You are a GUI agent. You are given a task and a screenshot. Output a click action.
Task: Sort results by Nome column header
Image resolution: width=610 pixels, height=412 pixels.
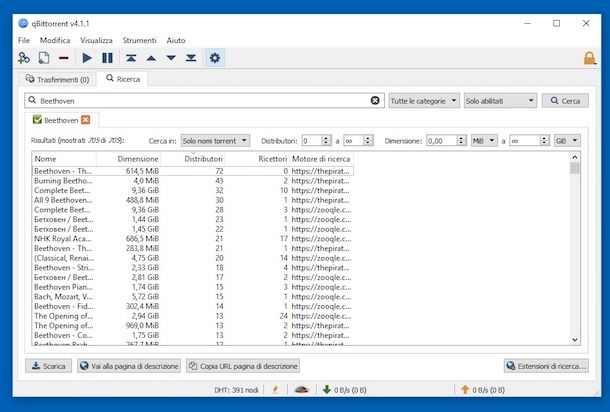pos(64,159)
